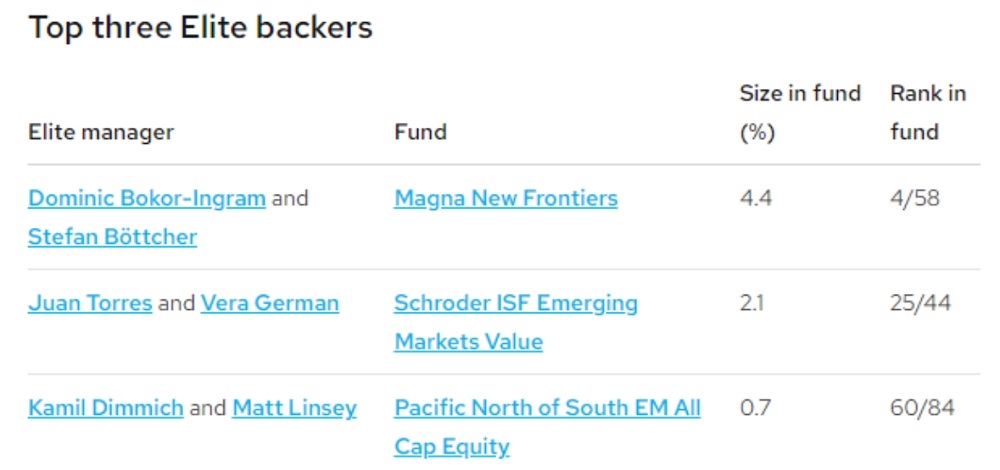Screen dimensions: 1000x470
Task: Open Dominic Bokor-Ingram's manager profile link
Action: (147, 198)
